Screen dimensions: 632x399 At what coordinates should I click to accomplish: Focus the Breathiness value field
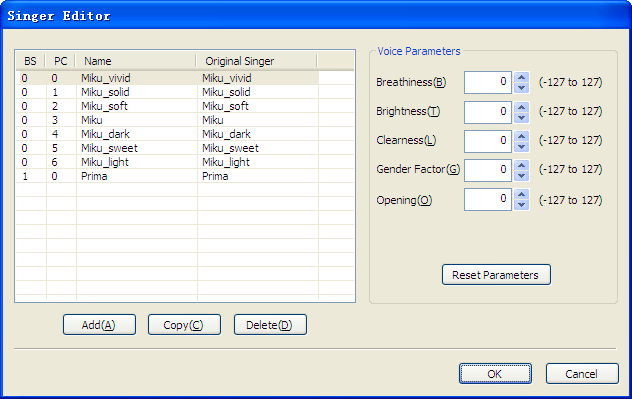tap(488, 83)
